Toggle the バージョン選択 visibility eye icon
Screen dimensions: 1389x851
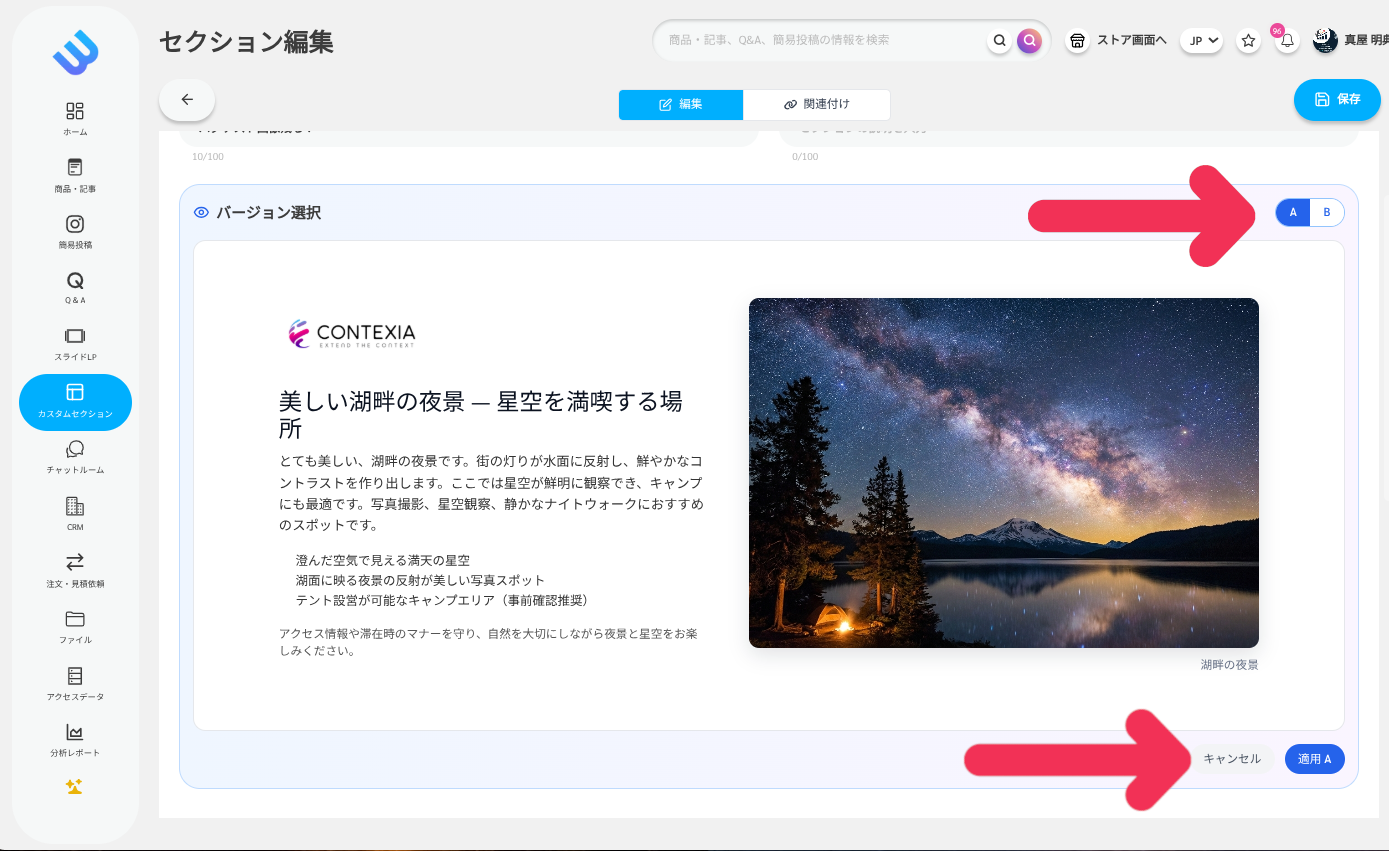point(201,212)
